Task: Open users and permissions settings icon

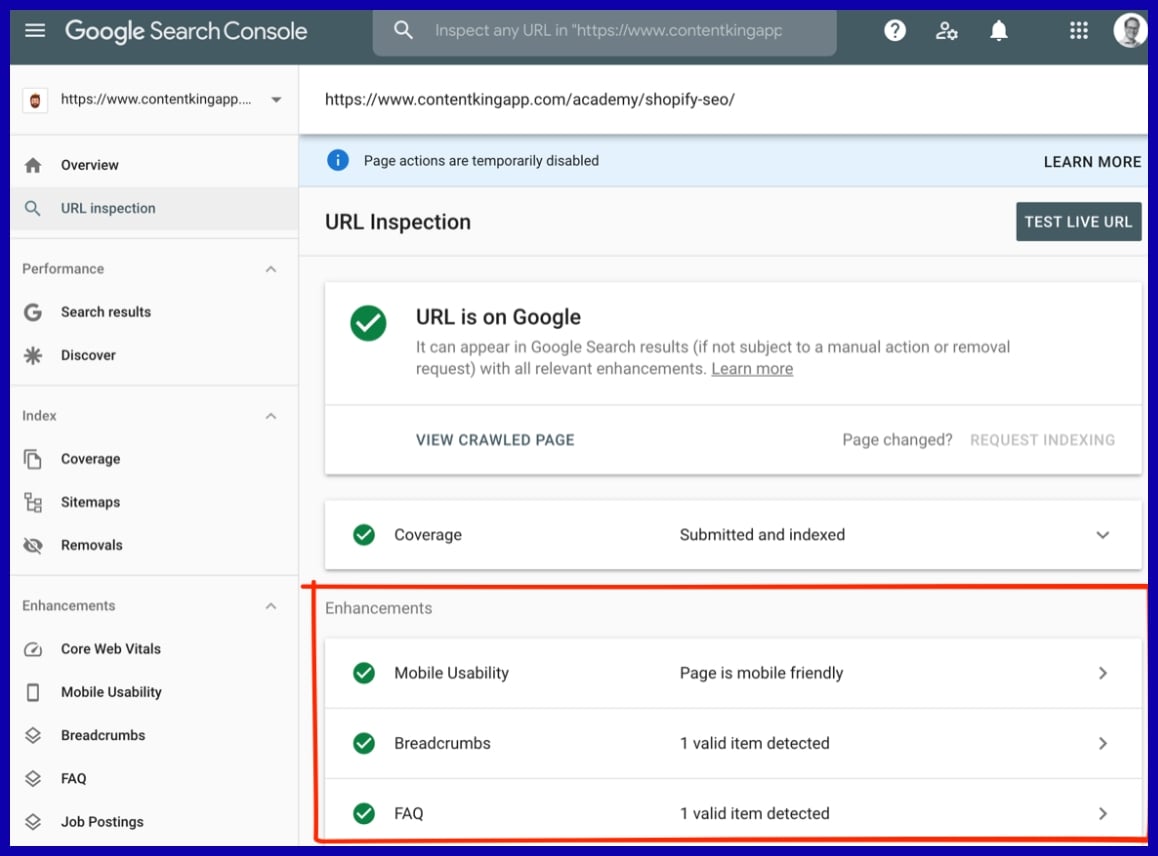Action: point(946,31)
